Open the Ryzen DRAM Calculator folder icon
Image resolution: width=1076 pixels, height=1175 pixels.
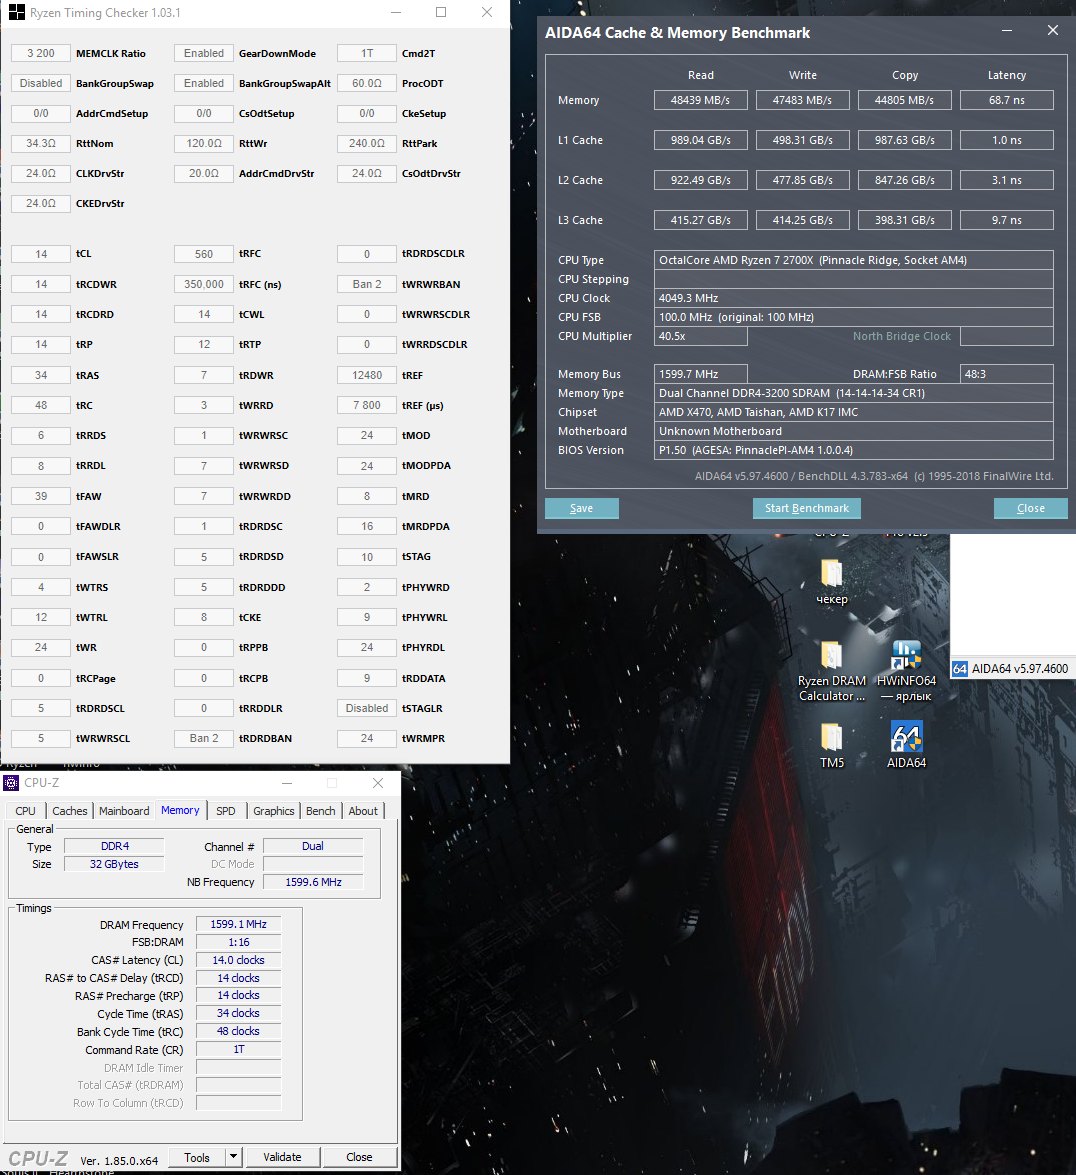tap(832, 655)
